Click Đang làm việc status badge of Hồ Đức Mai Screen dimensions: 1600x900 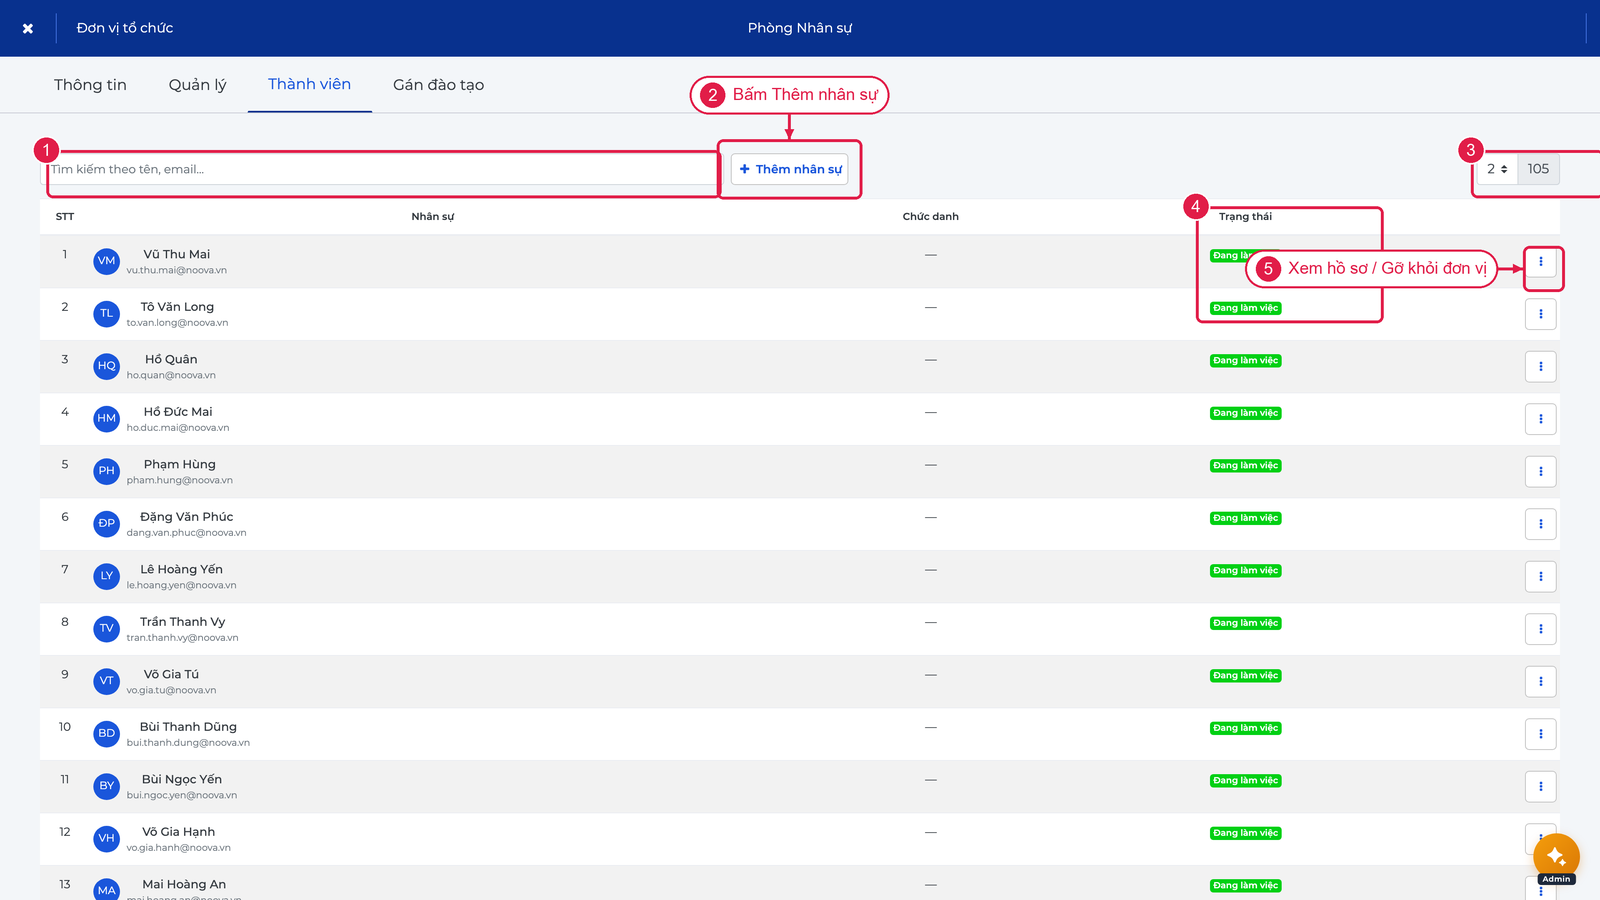point(1245,413)
